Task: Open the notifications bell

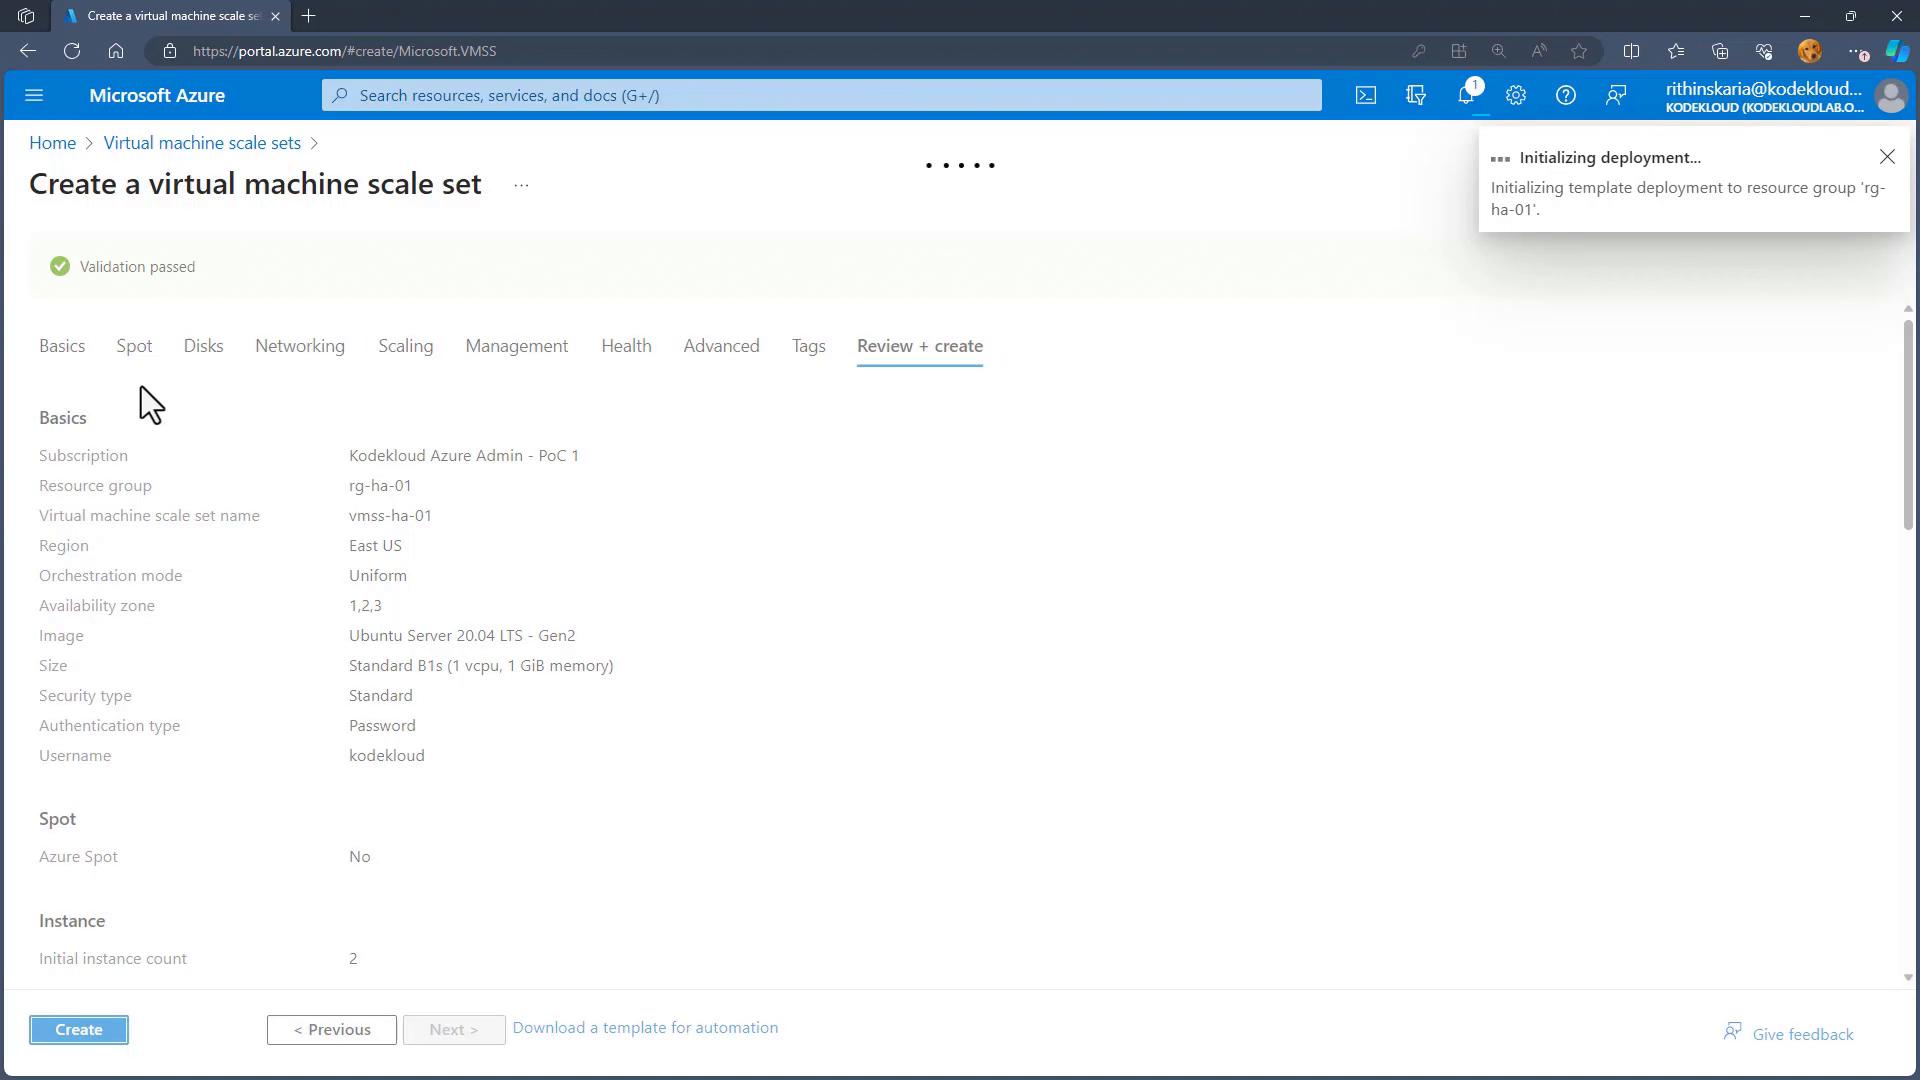Action: click(1466, 95)
